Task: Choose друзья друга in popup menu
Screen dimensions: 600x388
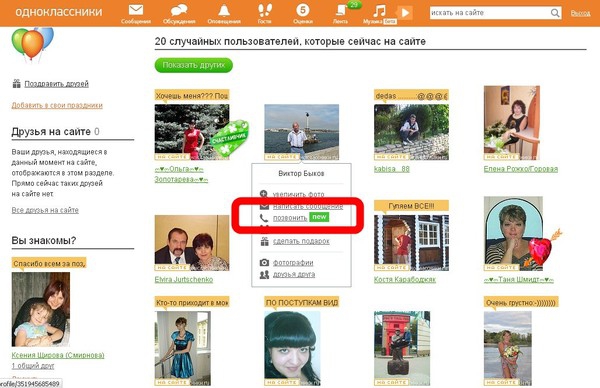Action: pyautogui.click(x=294, y=274)
